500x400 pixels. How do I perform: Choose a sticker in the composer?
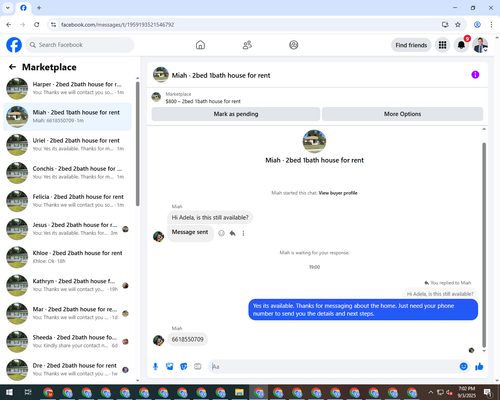(x=184, y=367)
